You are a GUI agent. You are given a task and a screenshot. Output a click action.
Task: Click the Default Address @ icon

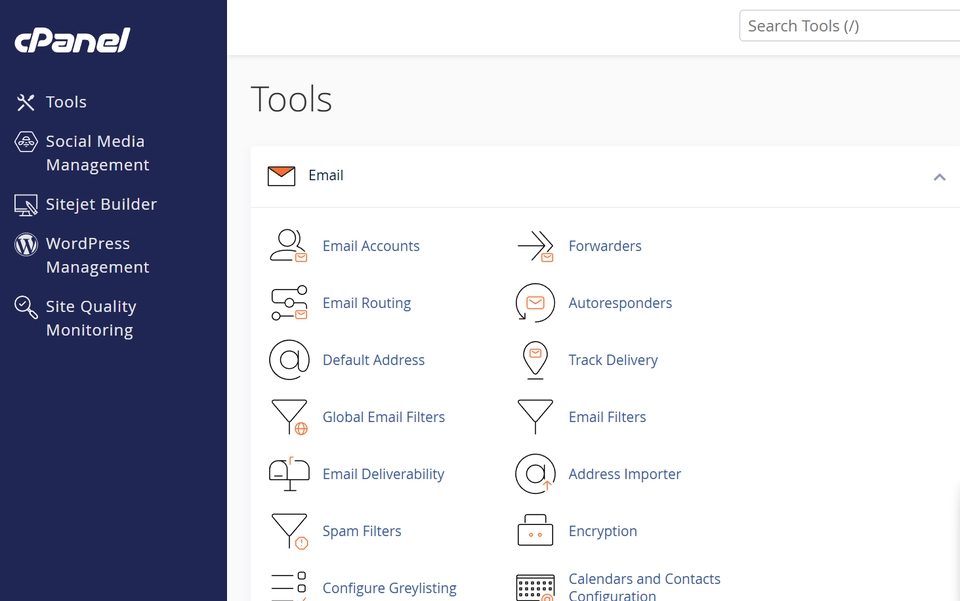pyautogui.click(x=289, y=360)
